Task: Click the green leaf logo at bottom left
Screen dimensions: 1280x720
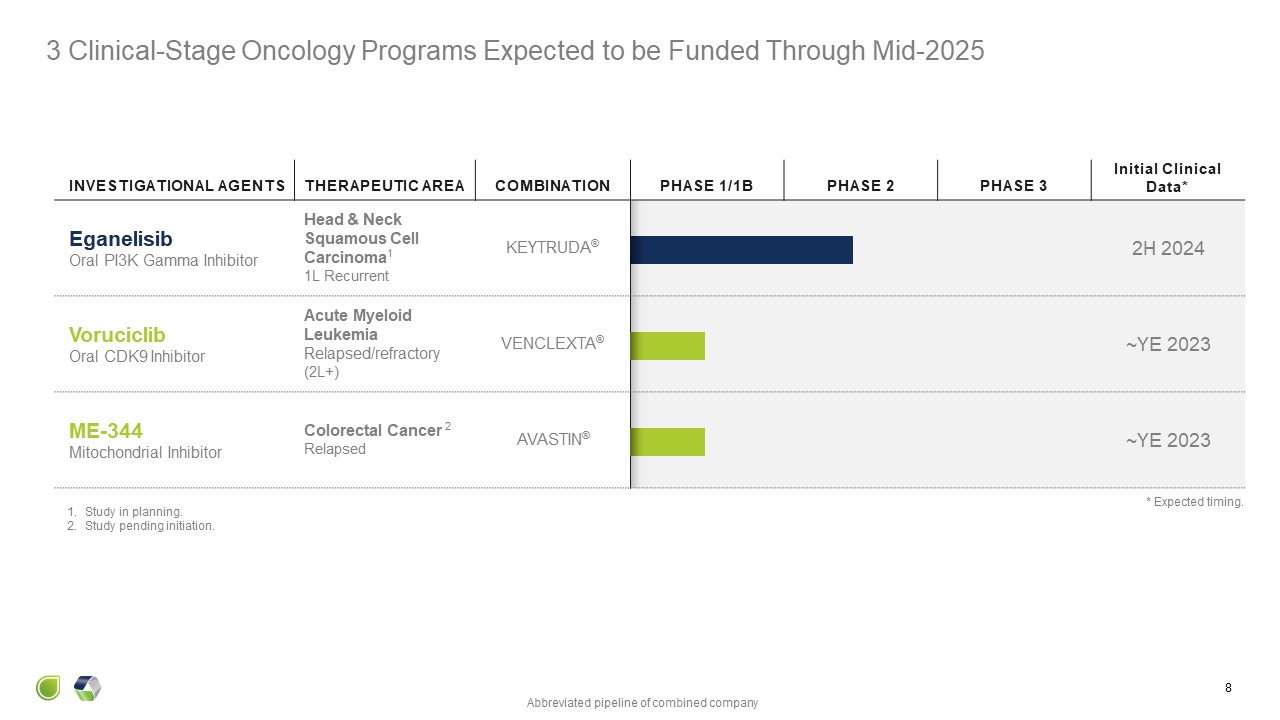Action: point(48,688)
